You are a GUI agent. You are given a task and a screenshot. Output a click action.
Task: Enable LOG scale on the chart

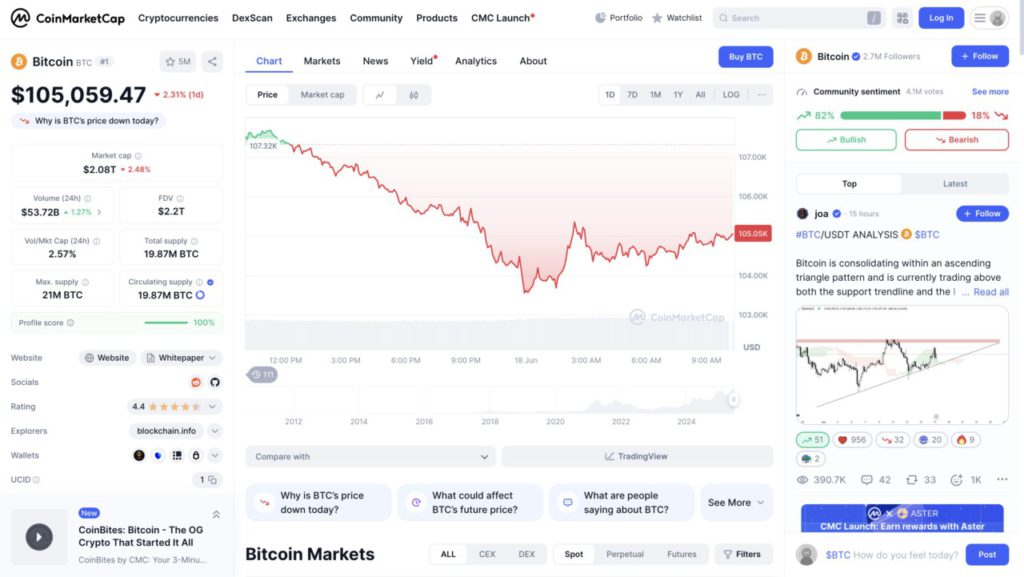(731, 95)
